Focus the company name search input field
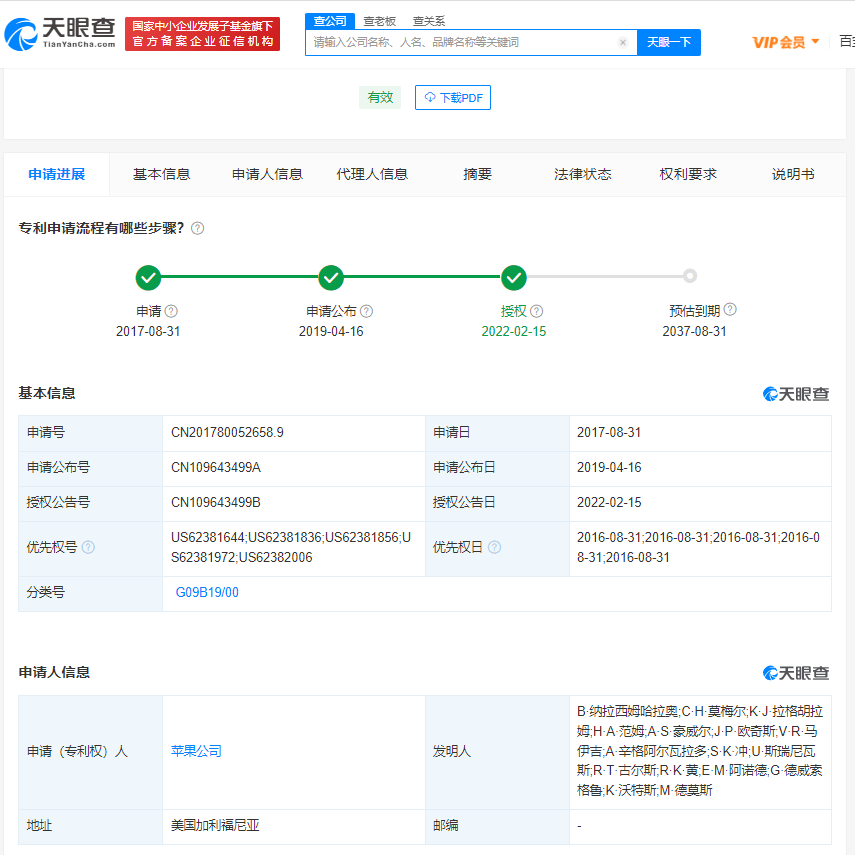Screen dimensions: 855x855 point(460,43)
